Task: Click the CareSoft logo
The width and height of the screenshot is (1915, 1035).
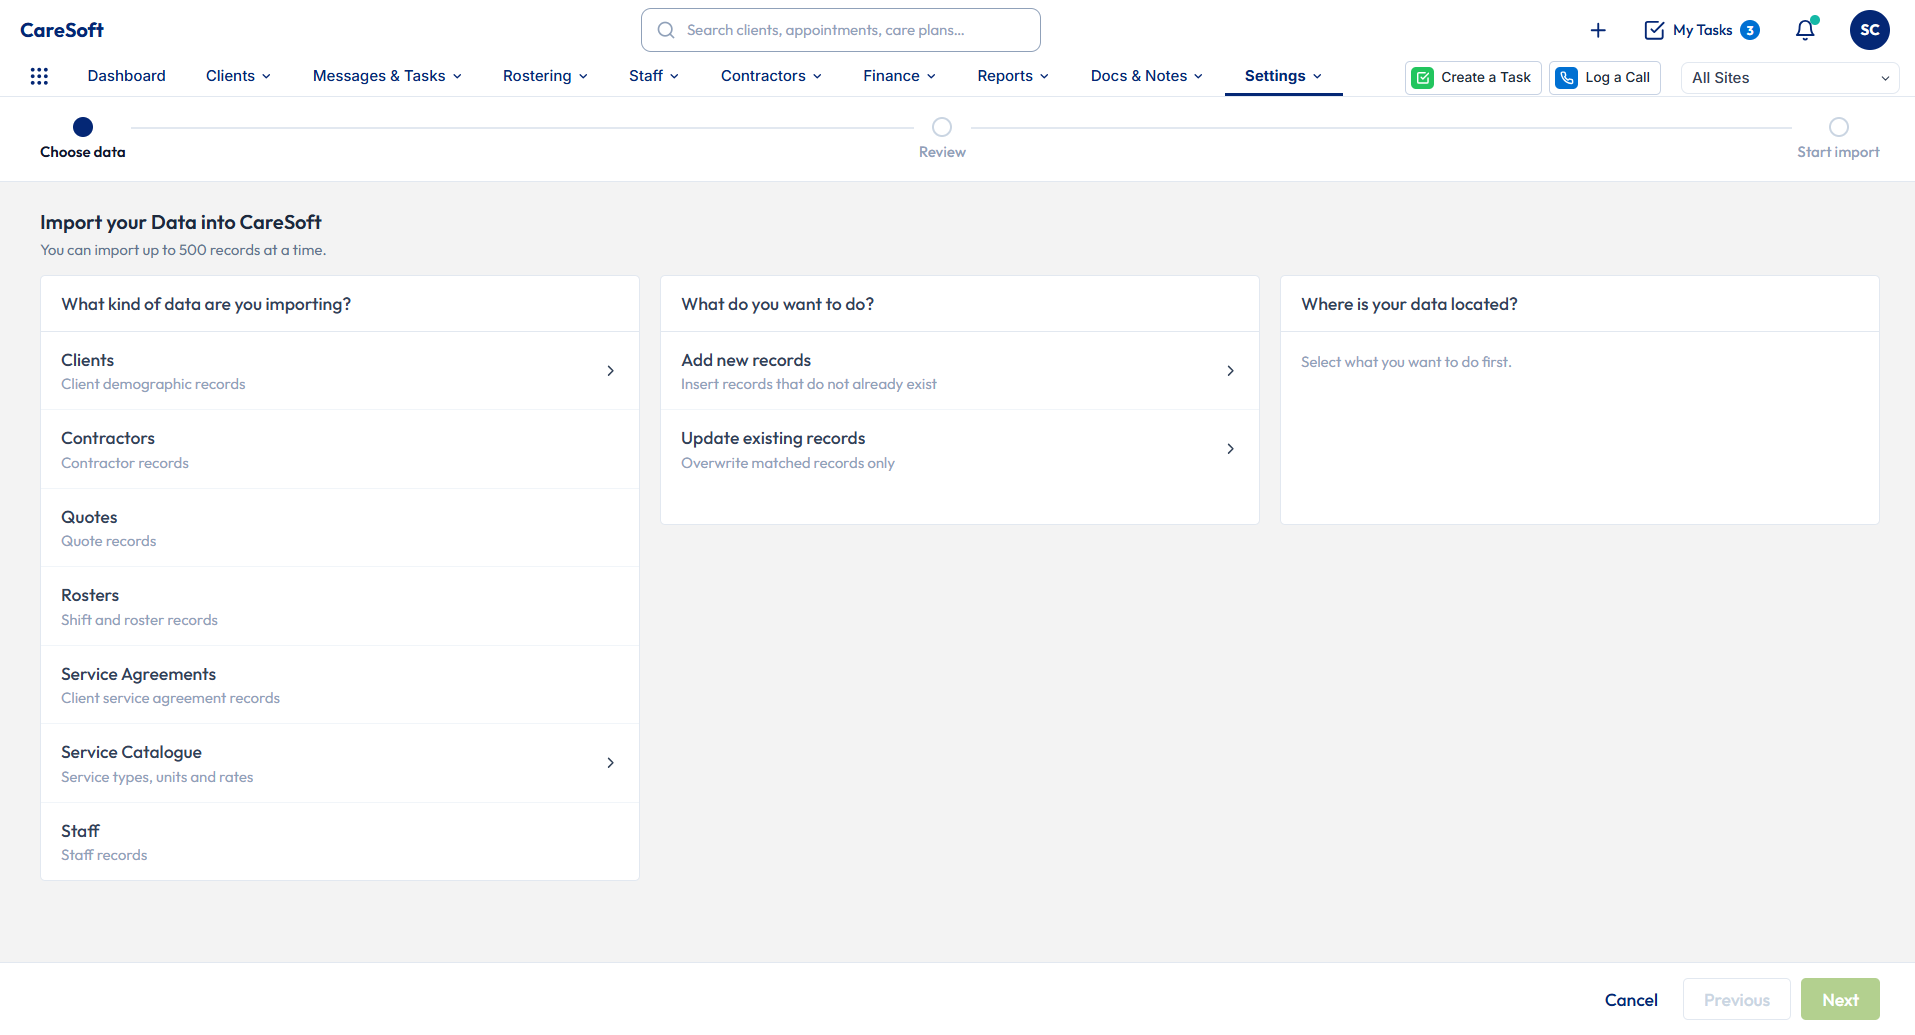Action: point(62,30)
